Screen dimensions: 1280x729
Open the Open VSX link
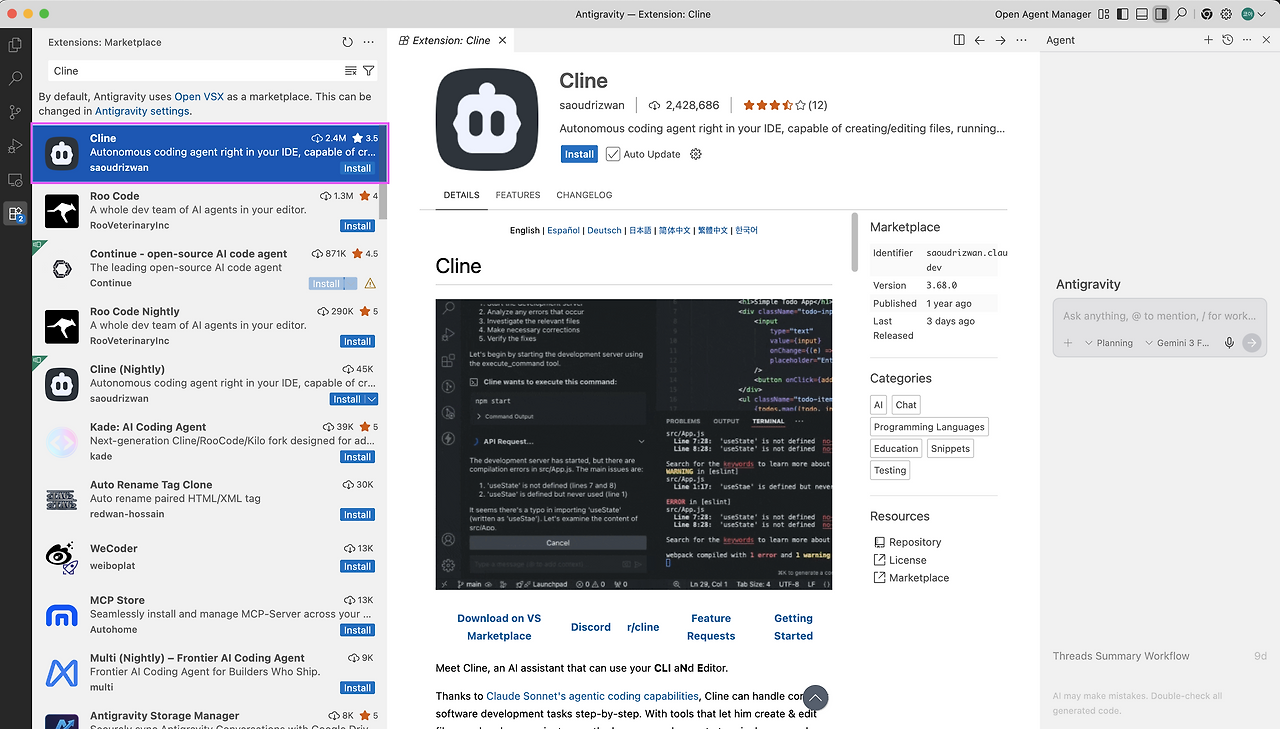(199, 97)
